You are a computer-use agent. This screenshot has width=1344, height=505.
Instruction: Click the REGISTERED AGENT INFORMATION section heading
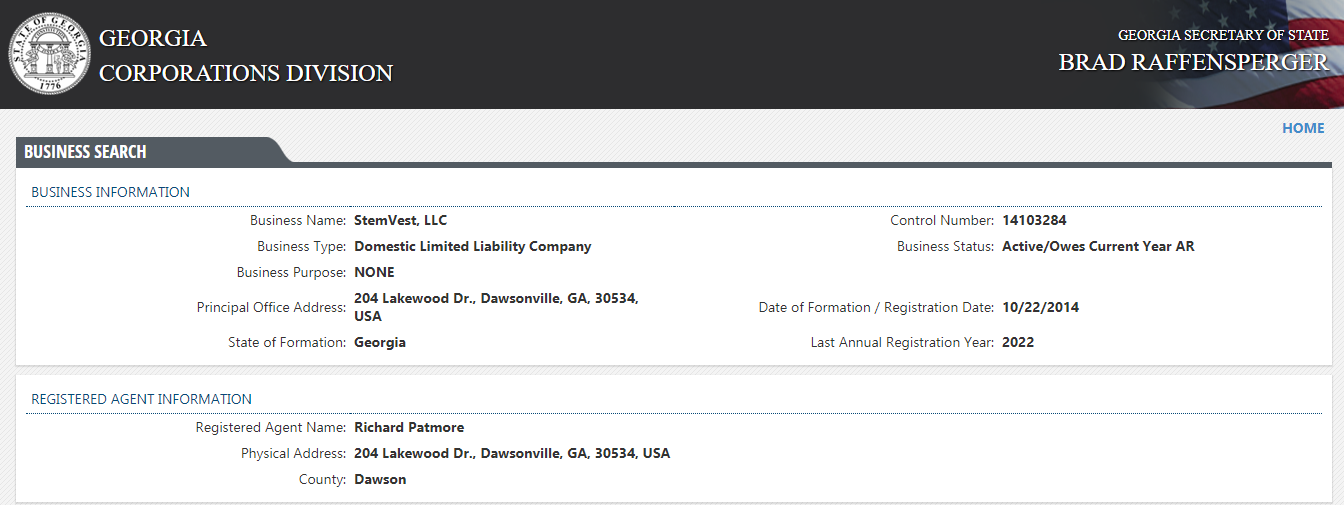(x=141, y=399)
